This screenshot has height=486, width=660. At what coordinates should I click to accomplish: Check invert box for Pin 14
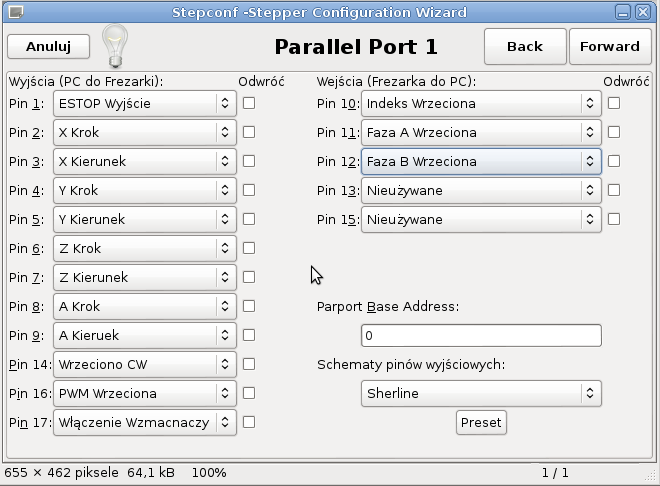(x=249, y=364)
